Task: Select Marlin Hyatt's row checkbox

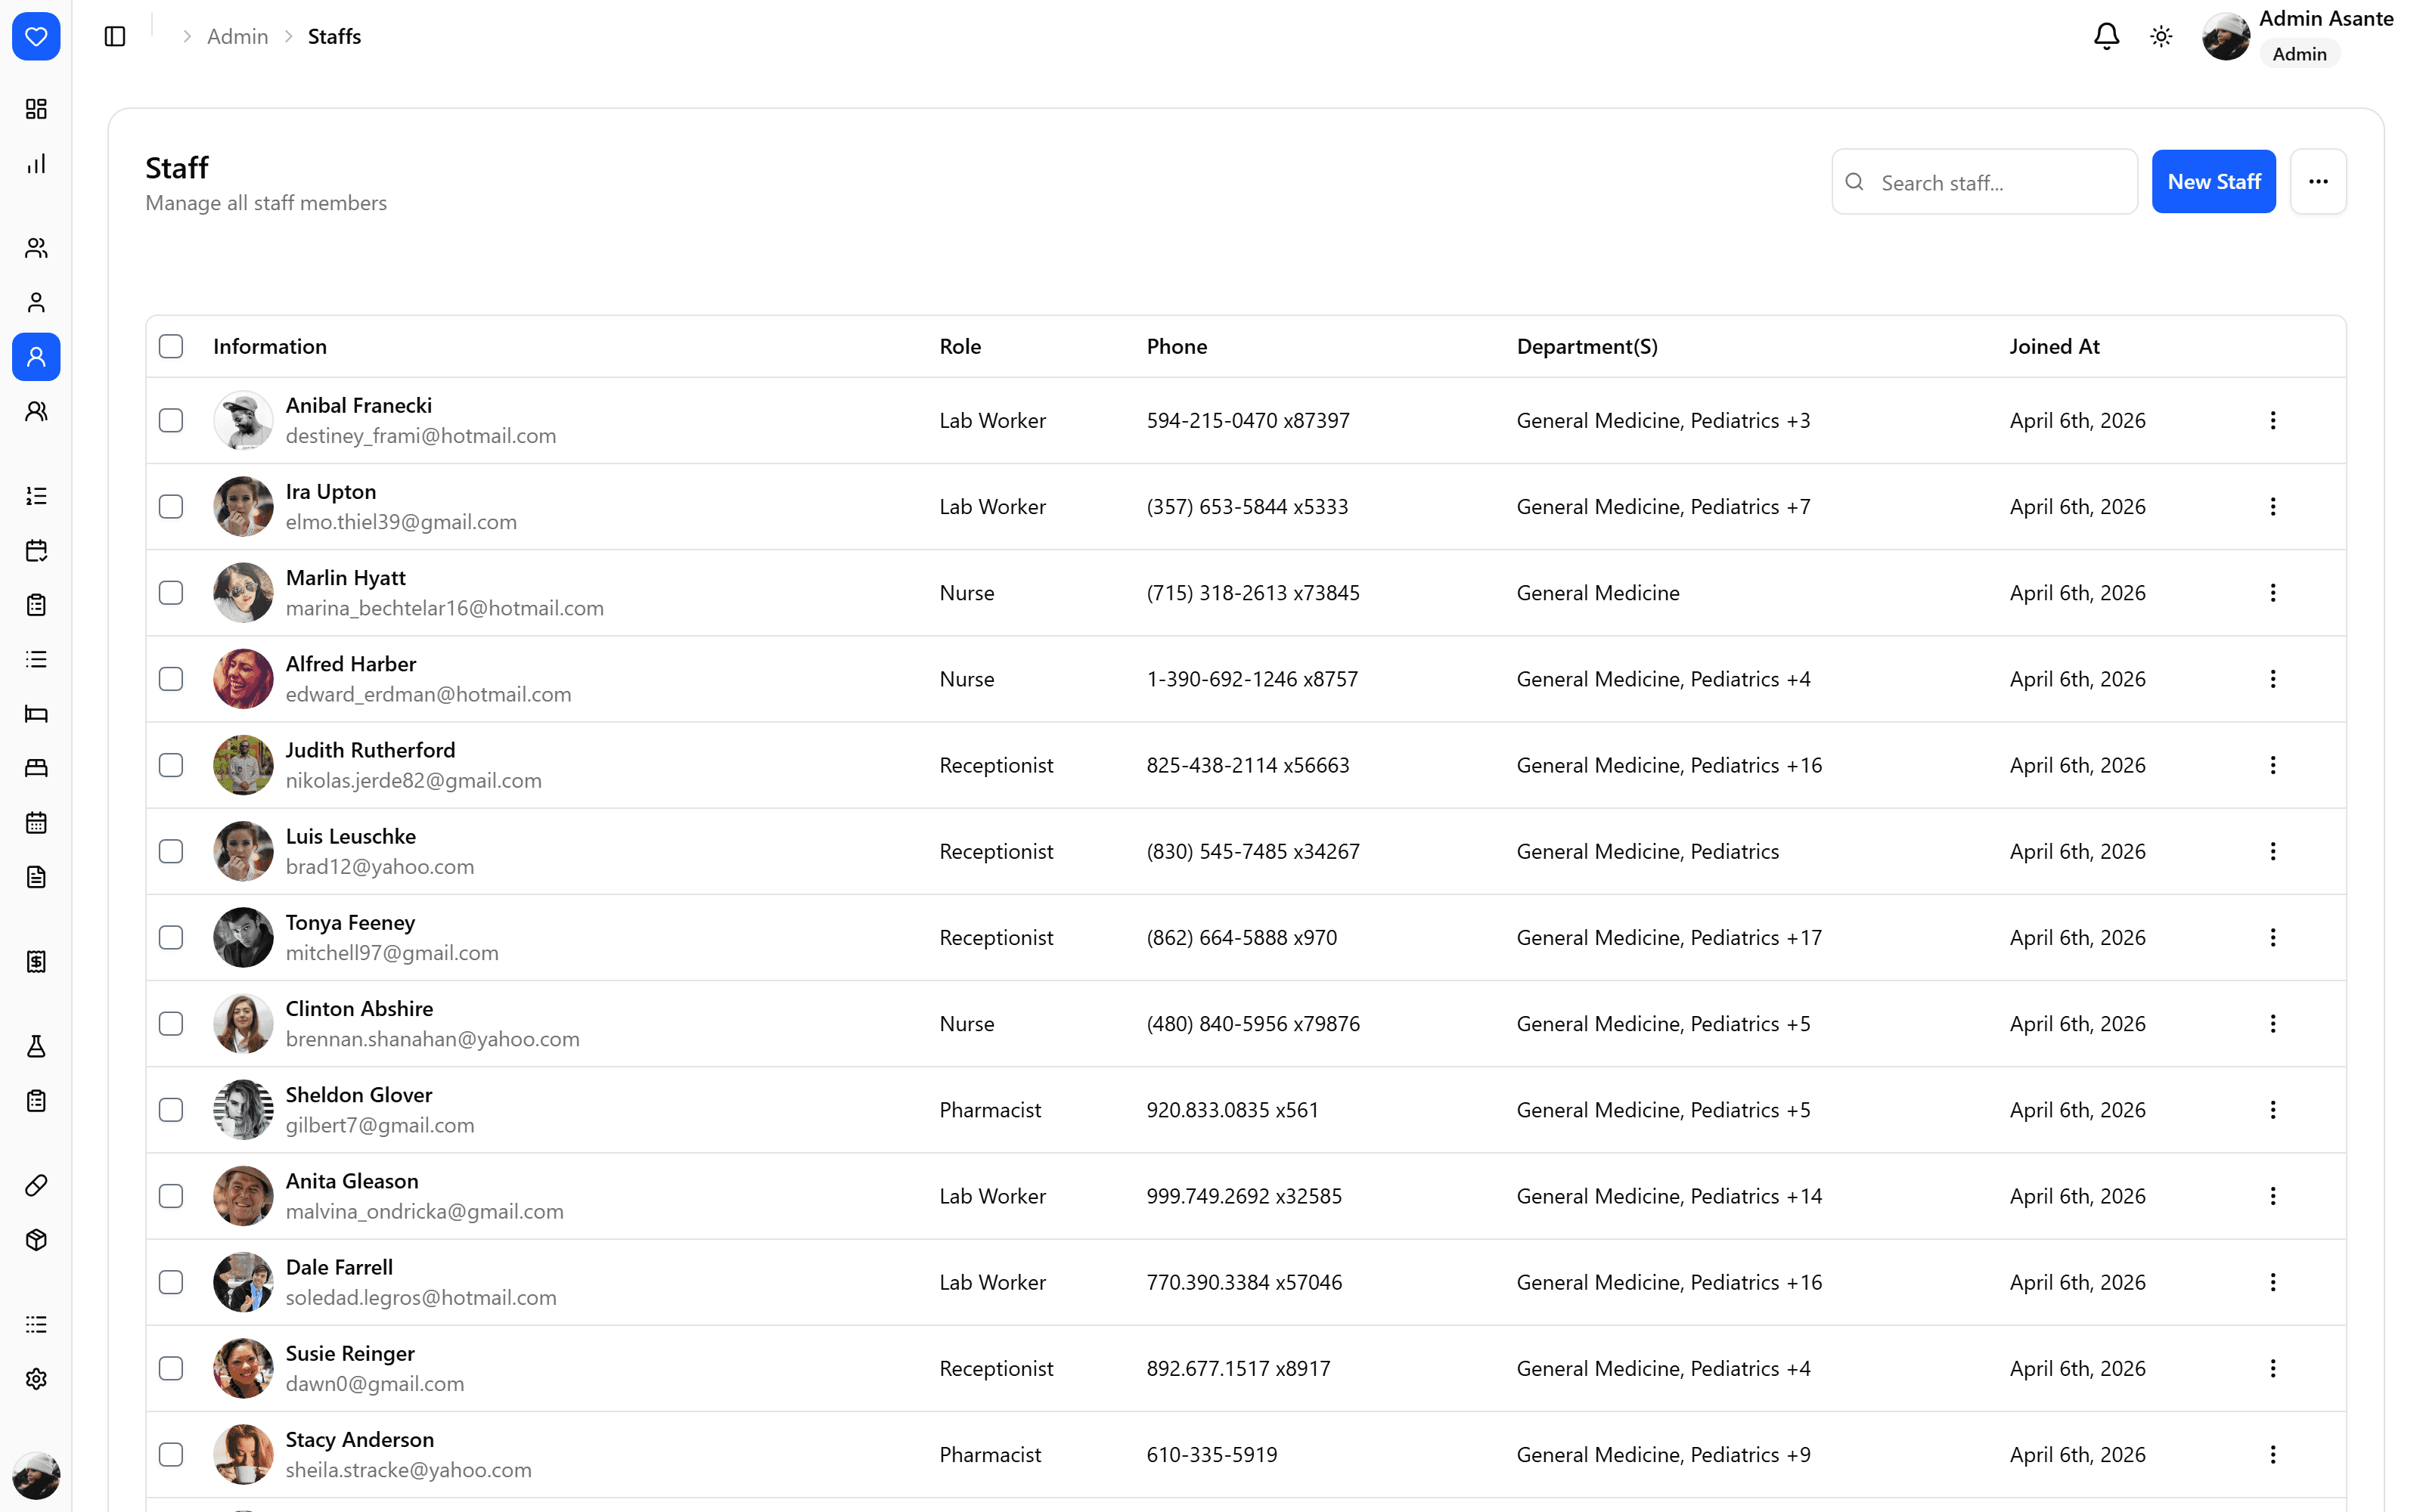Action: 171,593
